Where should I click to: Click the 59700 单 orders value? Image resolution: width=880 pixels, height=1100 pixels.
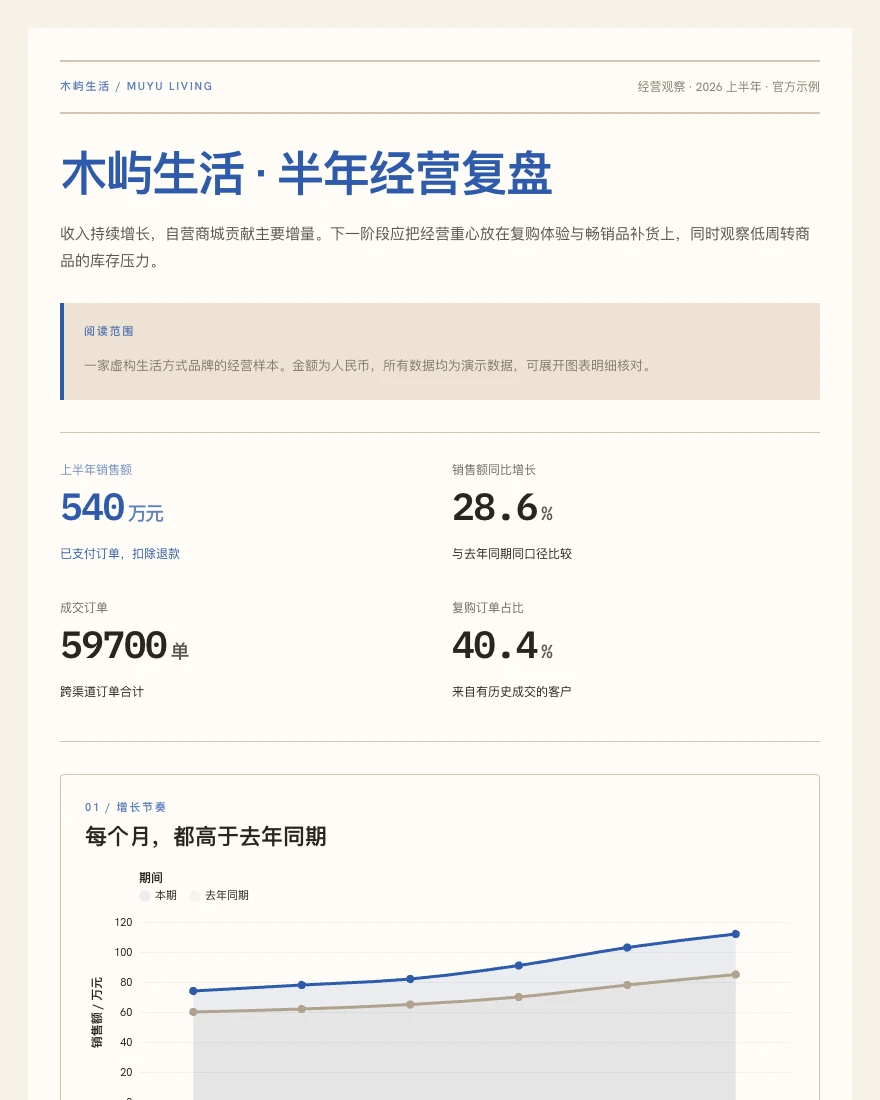point(125,645)
